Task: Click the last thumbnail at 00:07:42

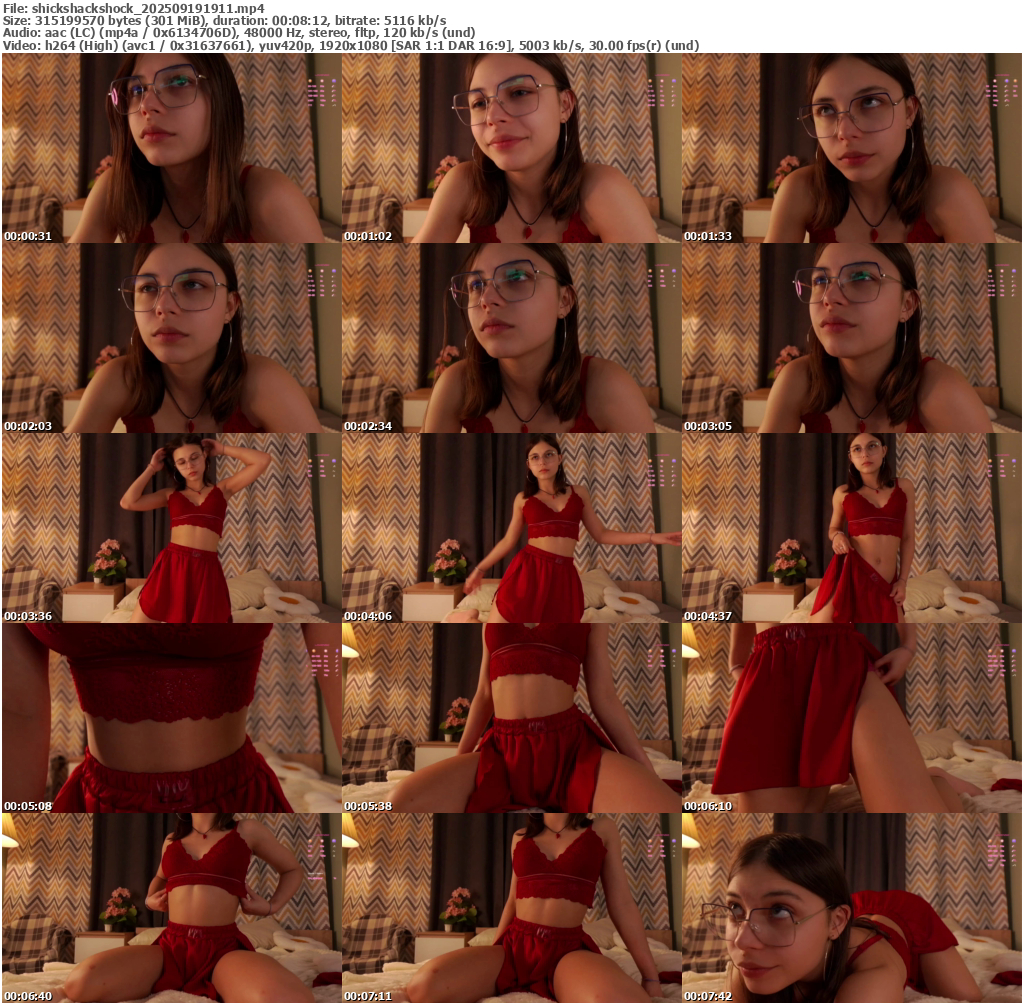Action: click(x=851, y=907)
